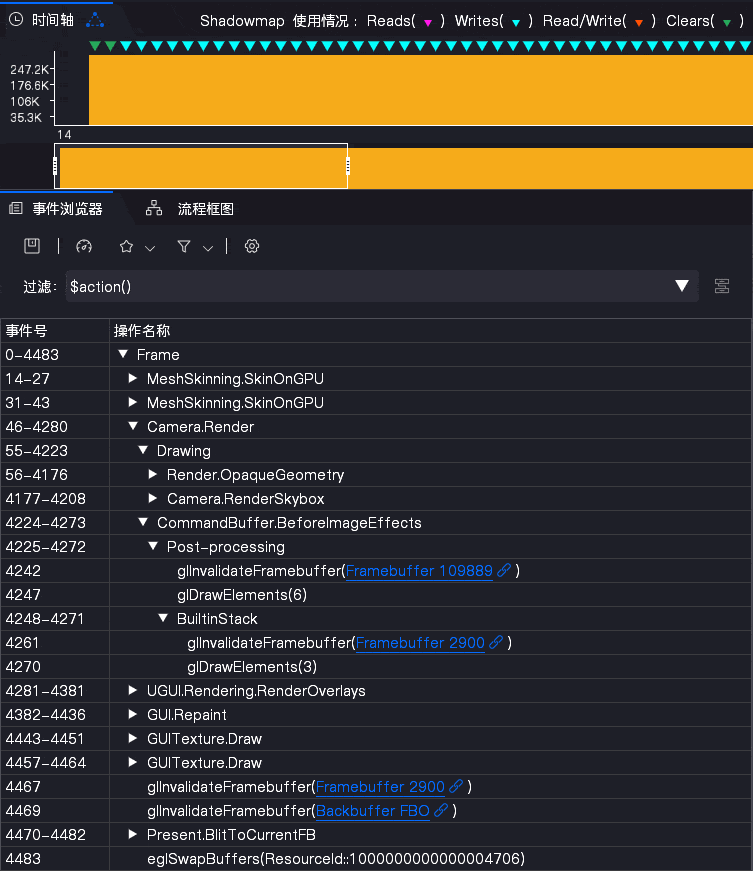Click the link icon beside Backbuffer FBO
This screenshot has height=871, width=753.
[441, 810]
